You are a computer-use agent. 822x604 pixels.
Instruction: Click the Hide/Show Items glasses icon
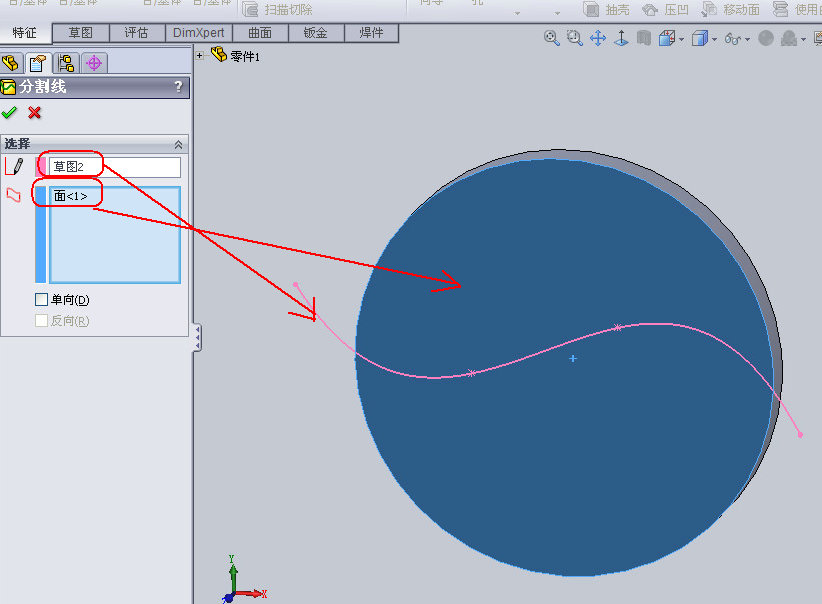coord(732,39)
